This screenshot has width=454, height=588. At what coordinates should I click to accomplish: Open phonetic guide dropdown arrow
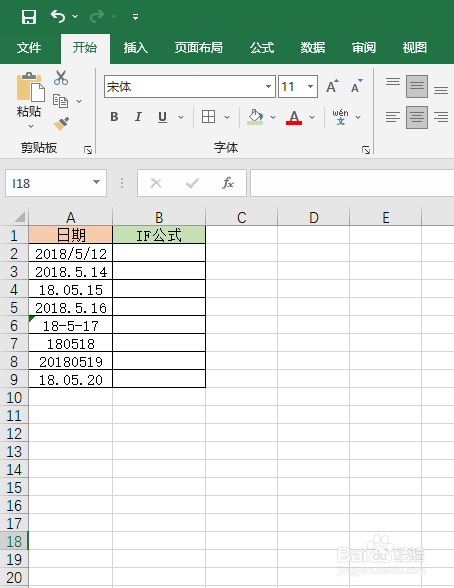point(358,117)
